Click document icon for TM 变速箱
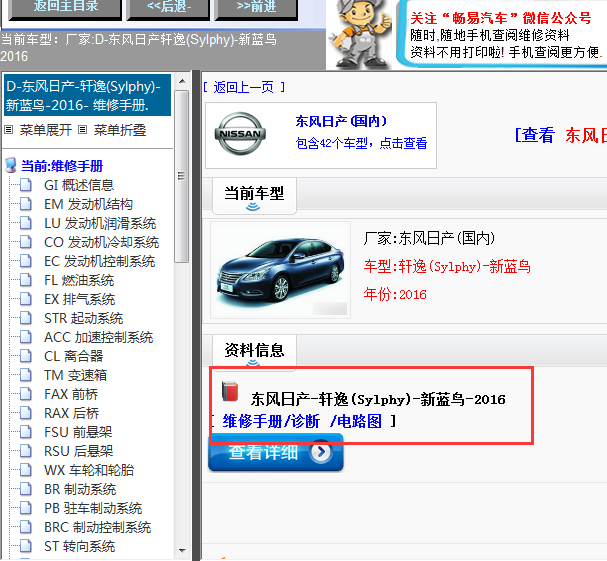Screen dimensions: 607x561 pyautogui.click(x=26, y=374)
